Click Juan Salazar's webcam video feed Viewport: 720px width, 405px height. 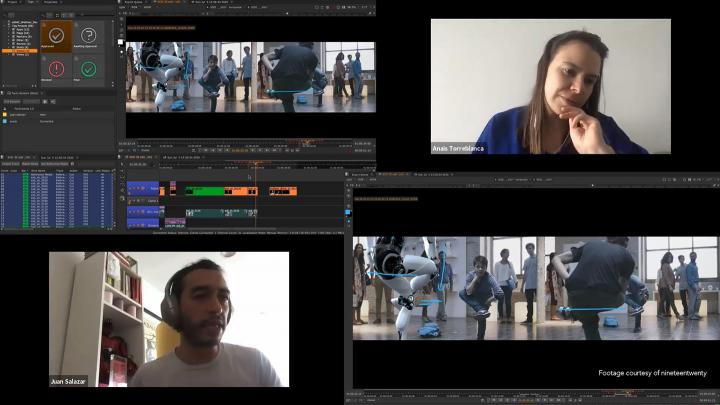168,318
